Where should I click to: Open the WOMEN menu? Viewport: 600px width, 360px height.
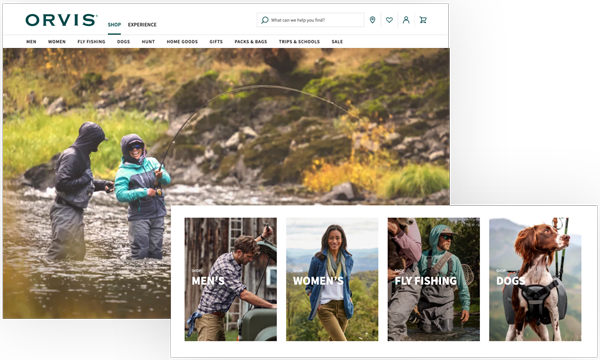57,42
